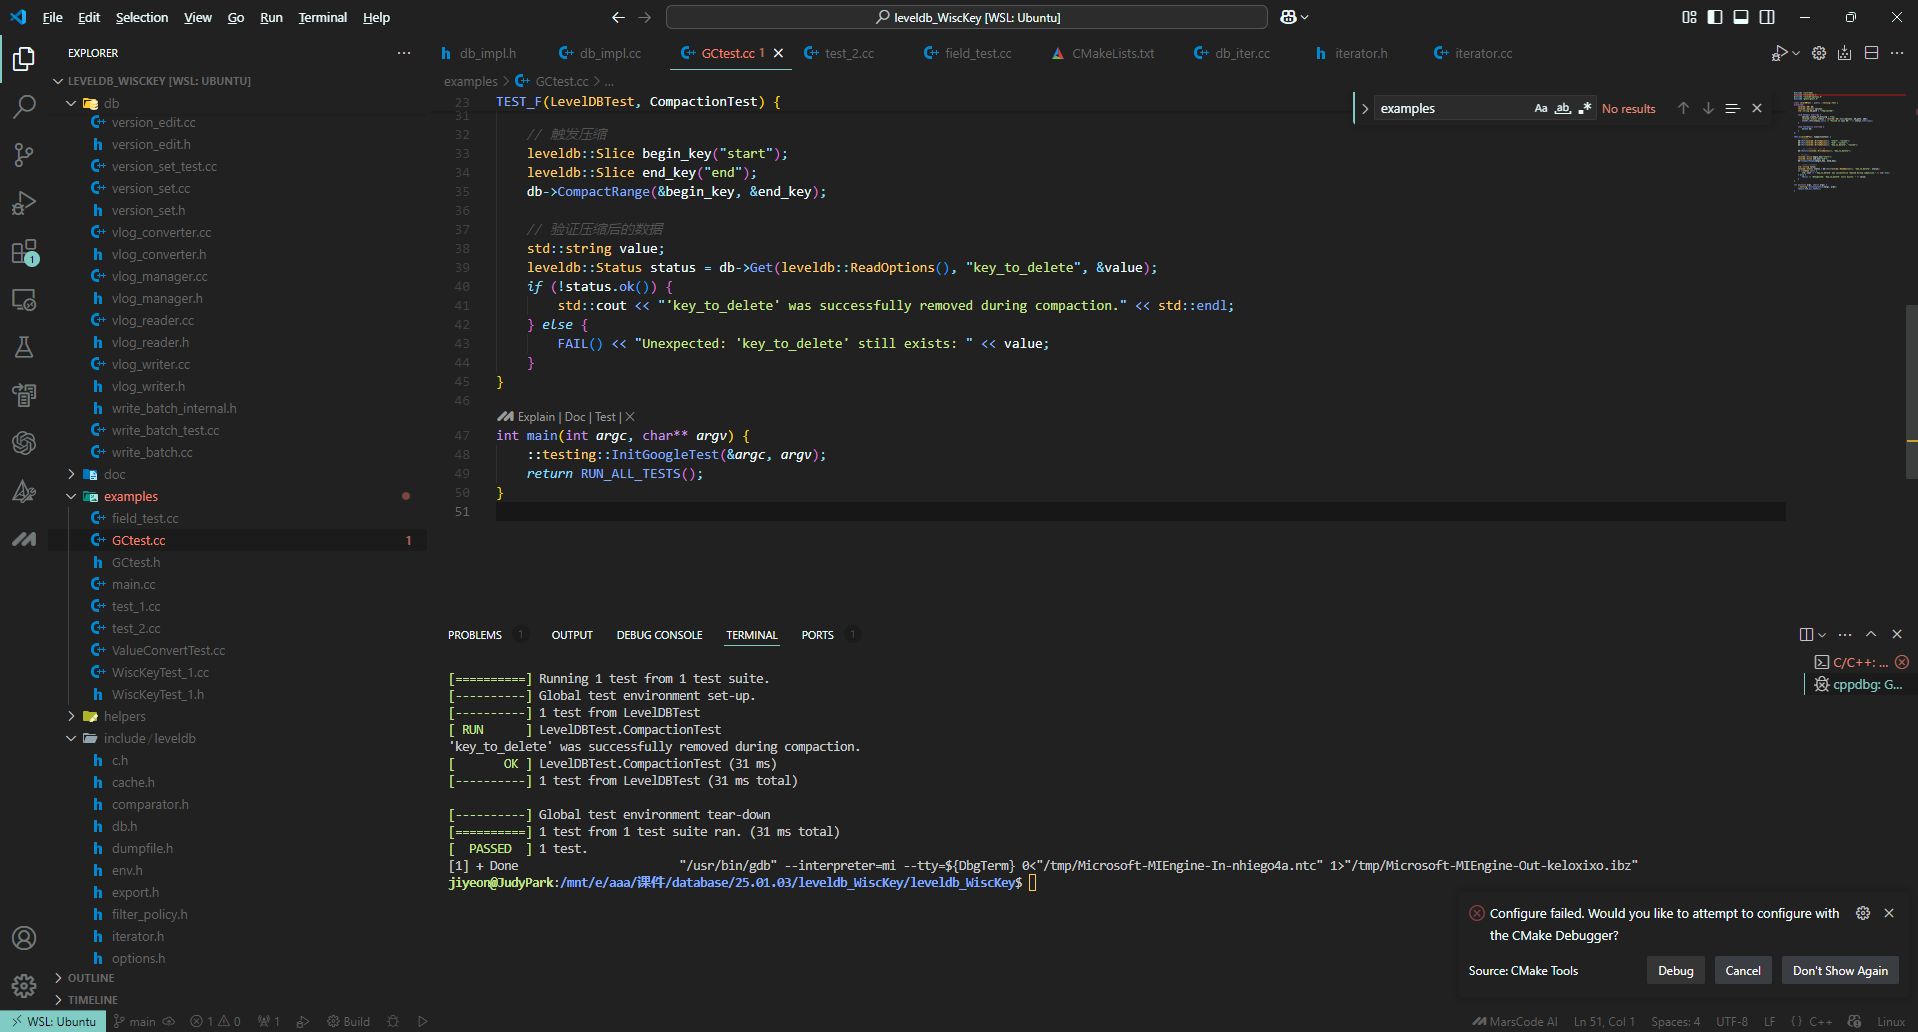Click the editor minimap

1846,140
